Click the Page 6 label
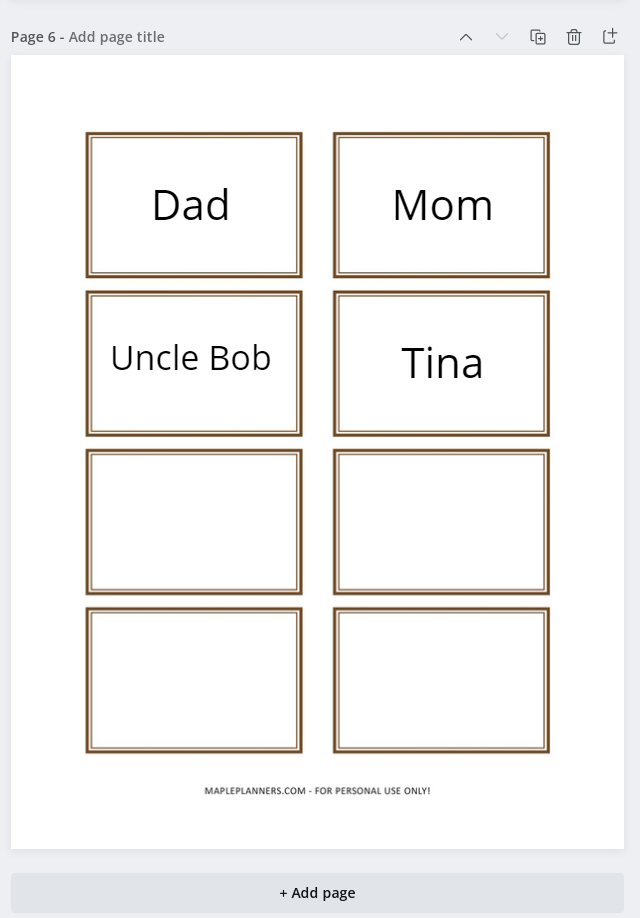The image size is (640, 918). [33, 37]
